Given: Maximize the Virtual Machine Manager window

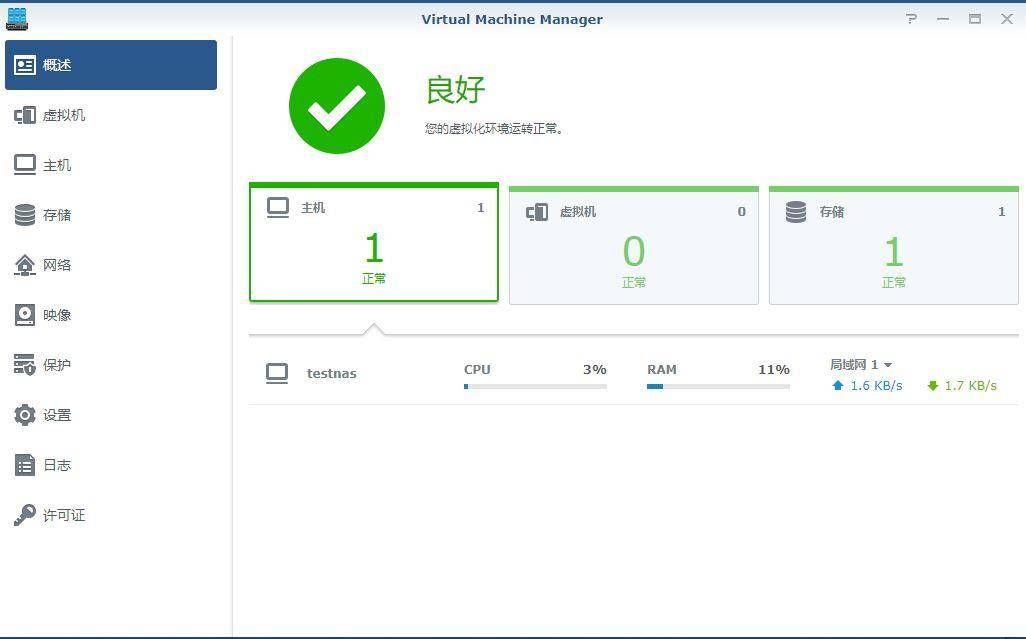Looking at the screenshot, I should [x=975, y=19].
